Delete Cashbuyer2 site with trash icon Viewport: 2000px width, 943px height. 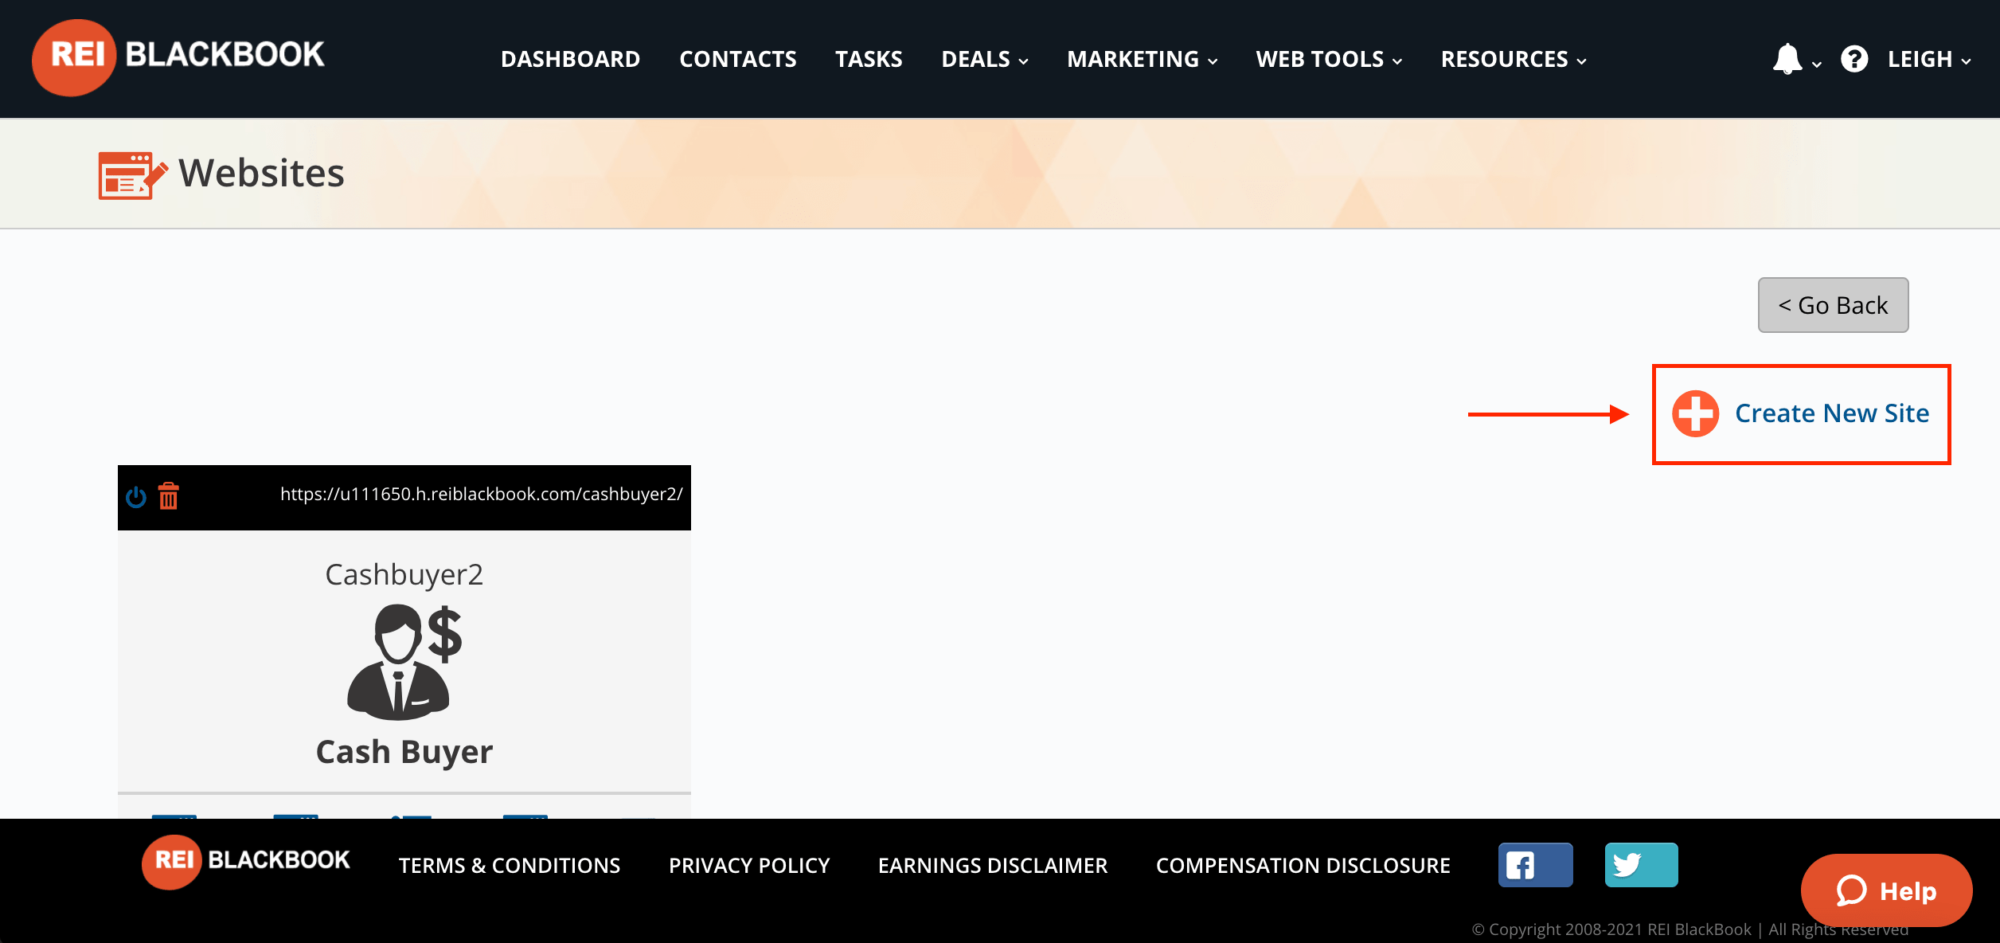click(169, 496)
